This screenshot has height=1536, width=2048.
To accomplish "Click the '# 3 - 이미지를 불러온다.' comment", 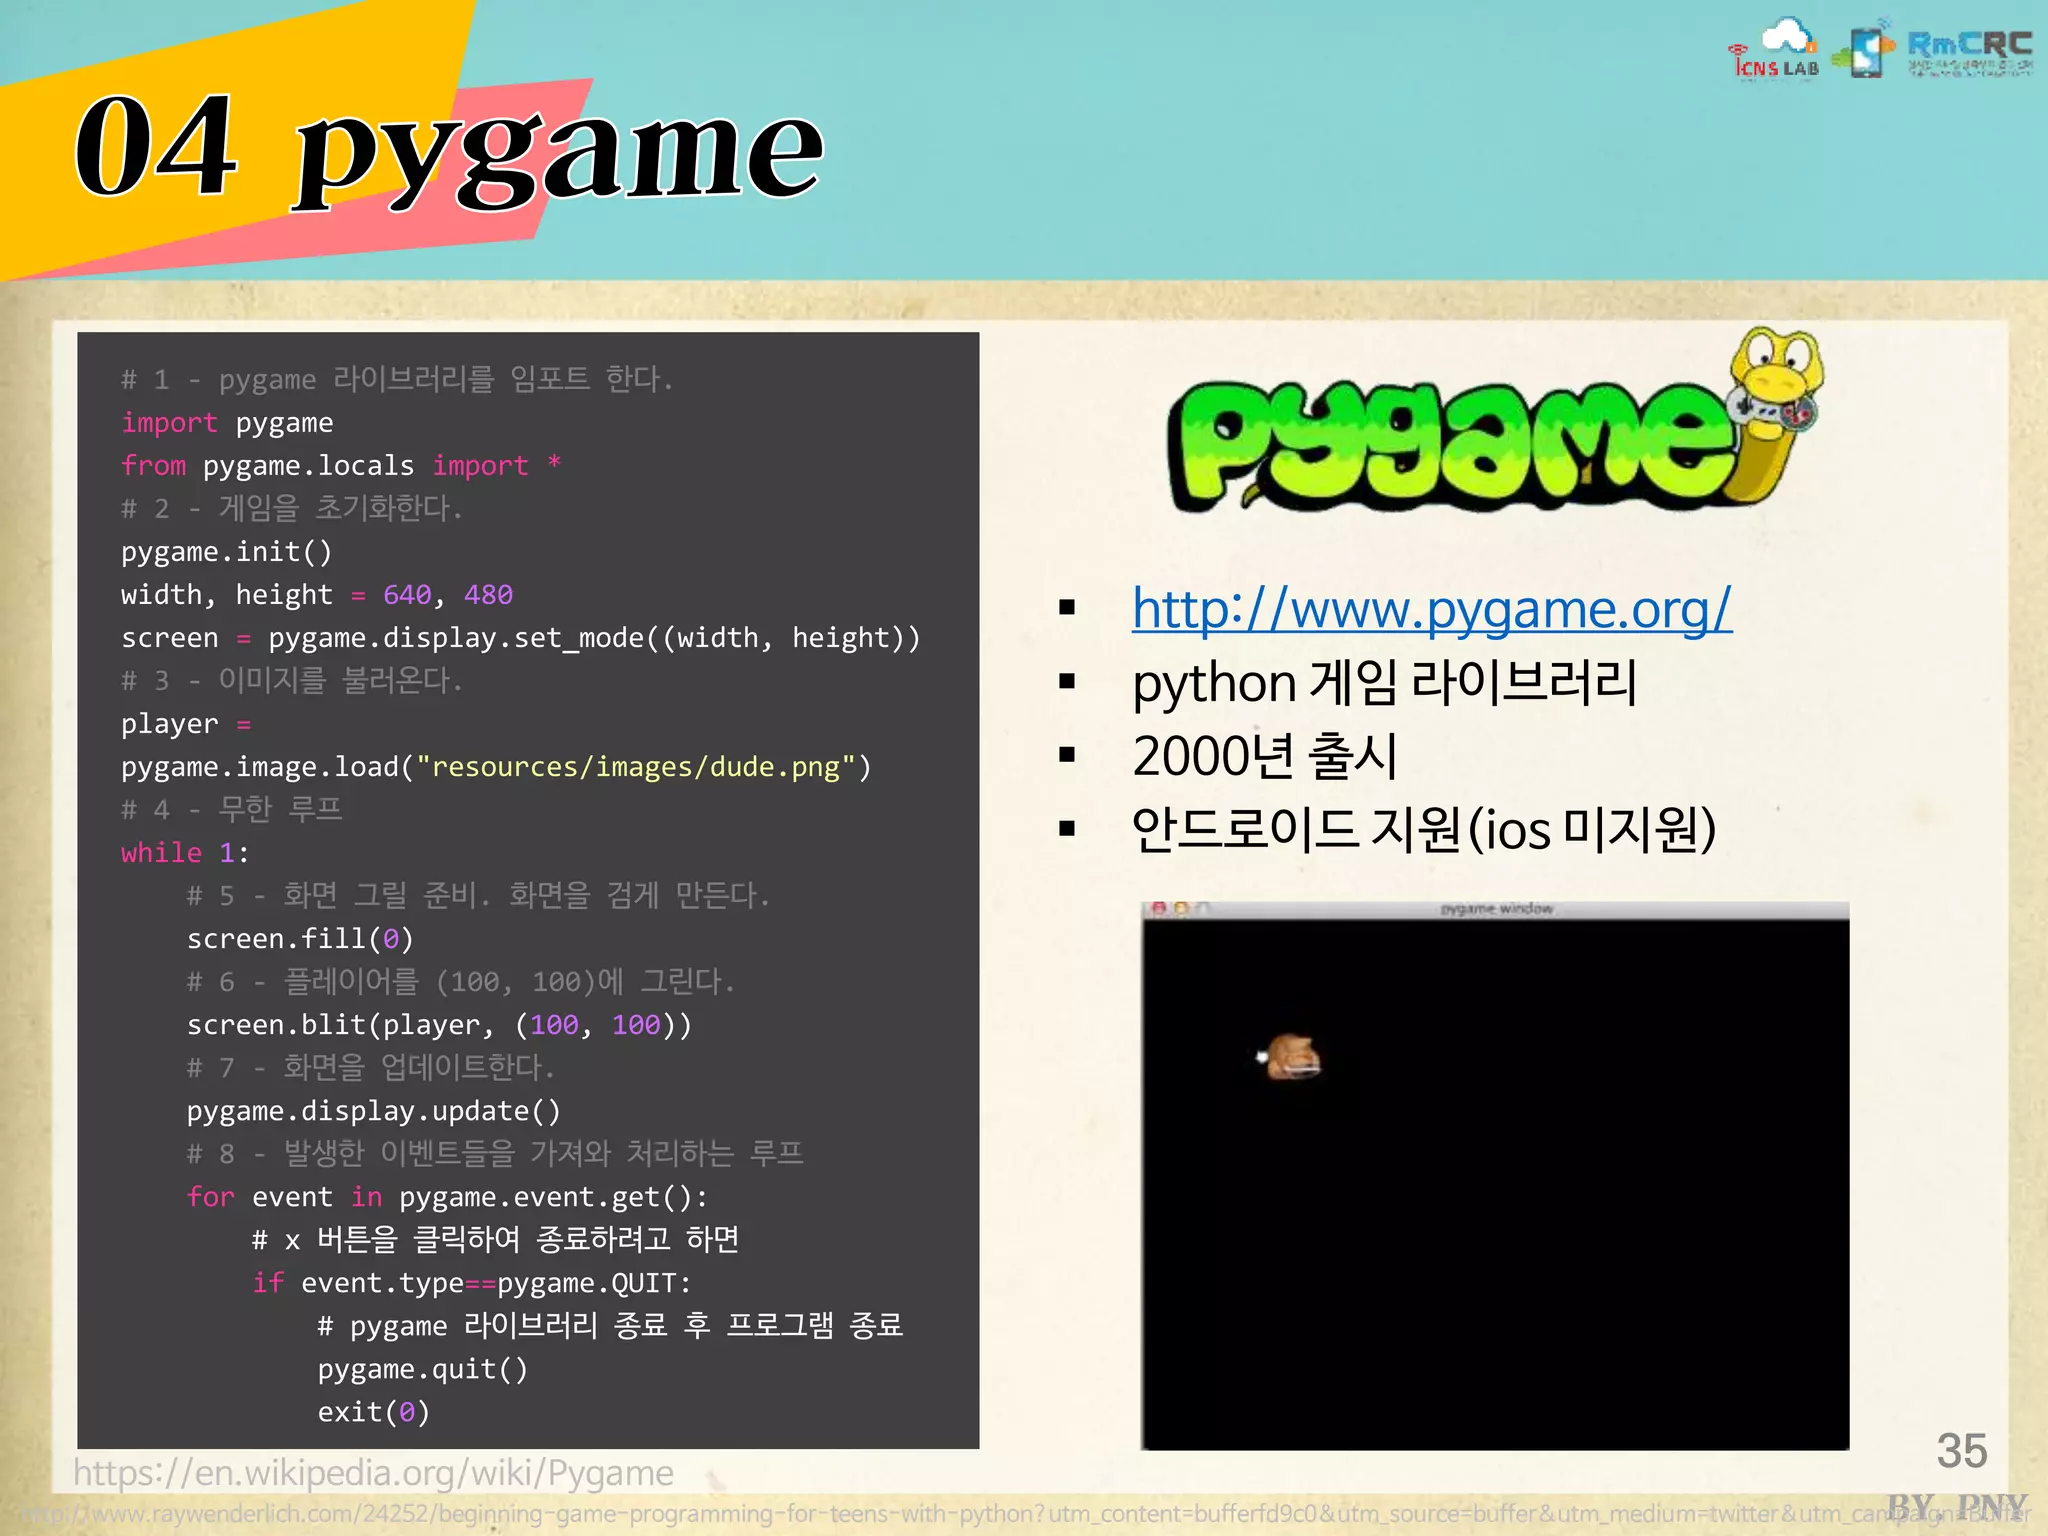I will click(x=292, y=680).
